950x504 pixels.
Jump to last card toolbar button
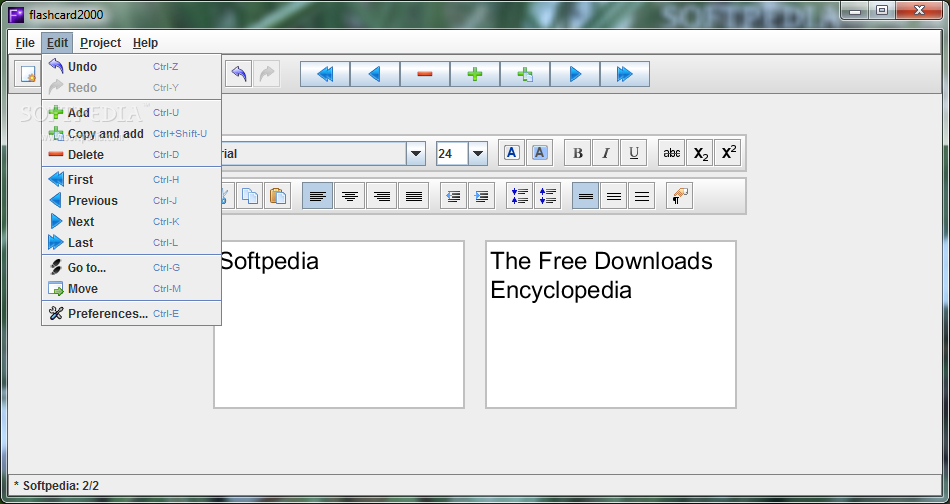[x=625, y=74]
